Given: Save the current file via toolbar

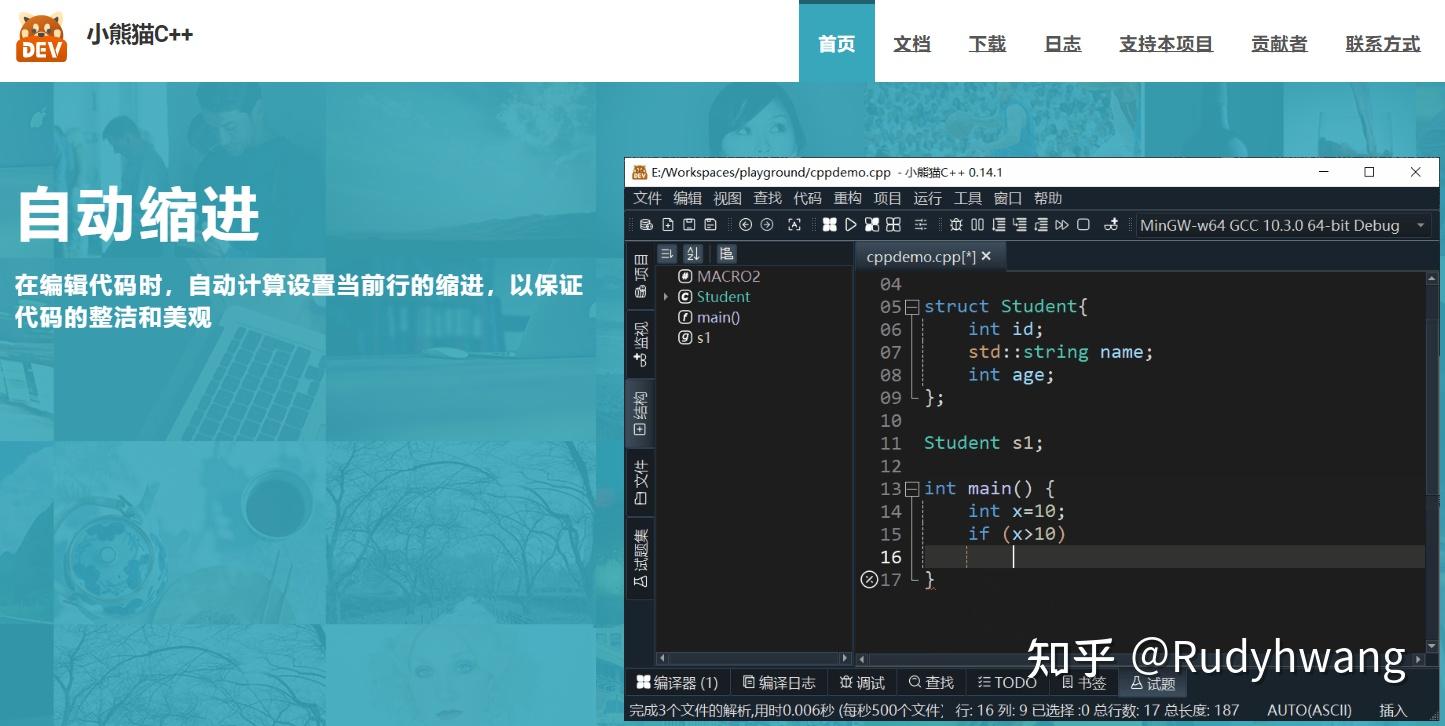Looking at the screenshot, I should tap(689, 225).
